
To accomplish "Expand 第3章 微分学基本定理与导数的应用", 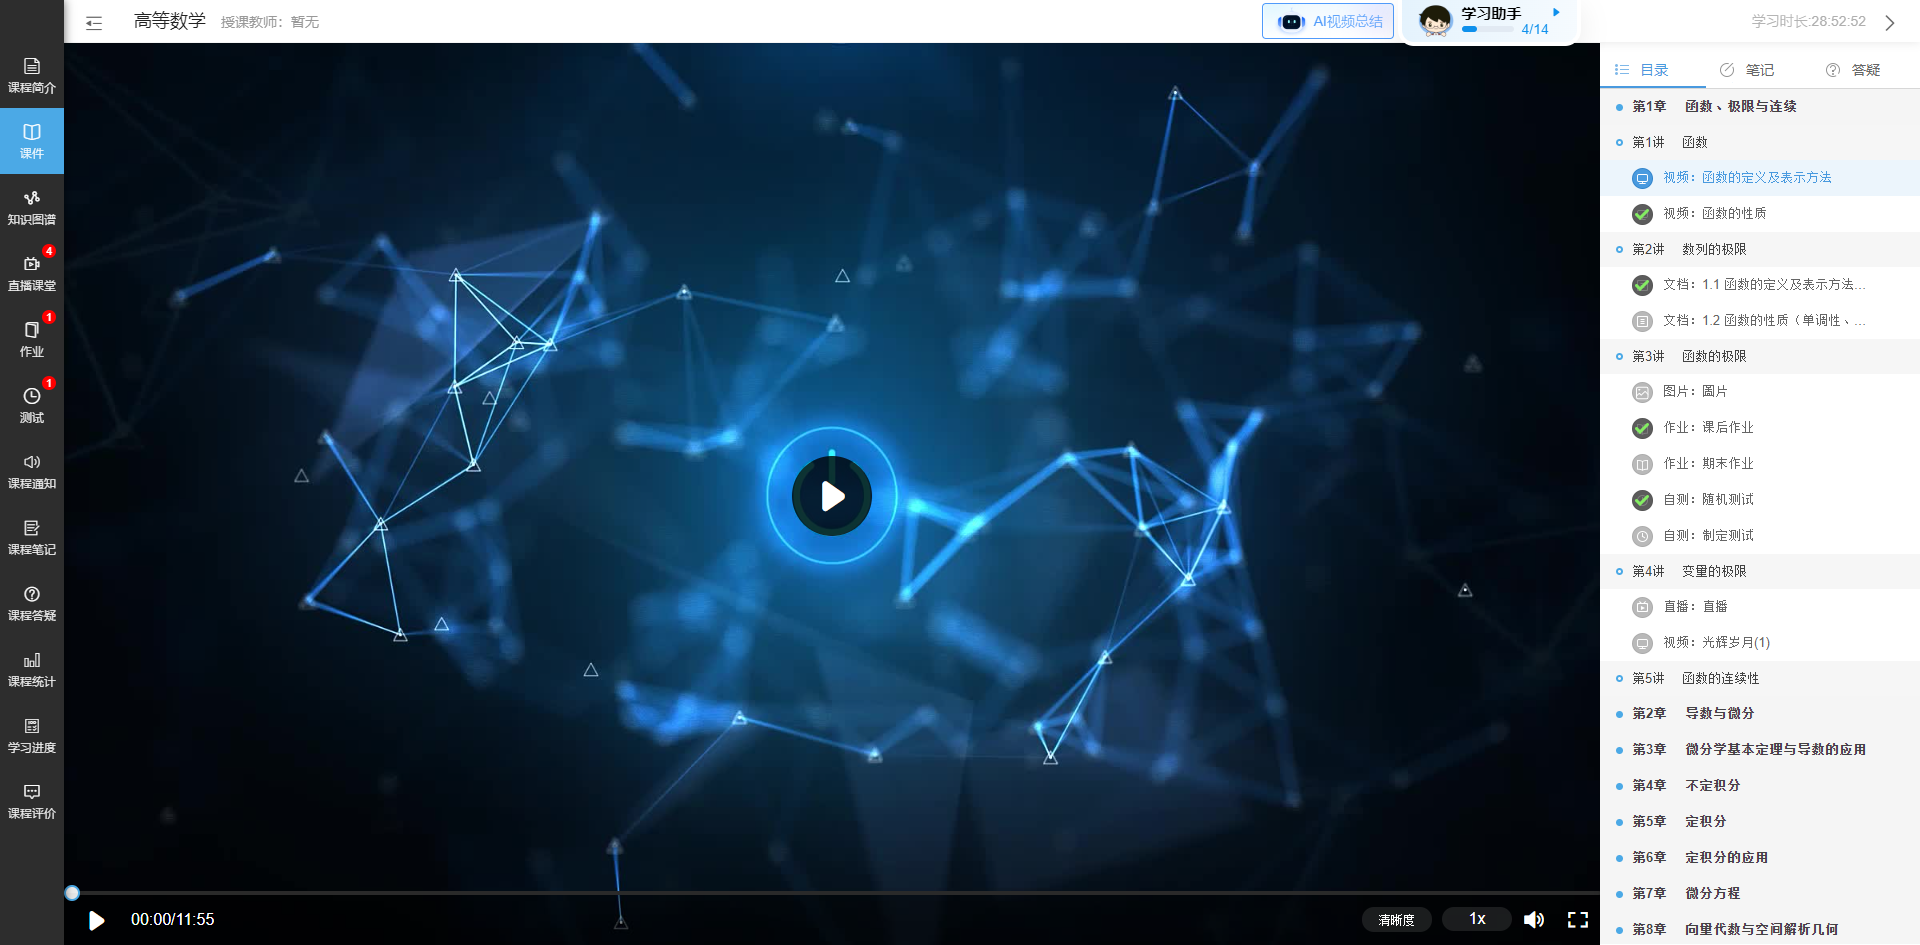I will (x=1760, y=750).
